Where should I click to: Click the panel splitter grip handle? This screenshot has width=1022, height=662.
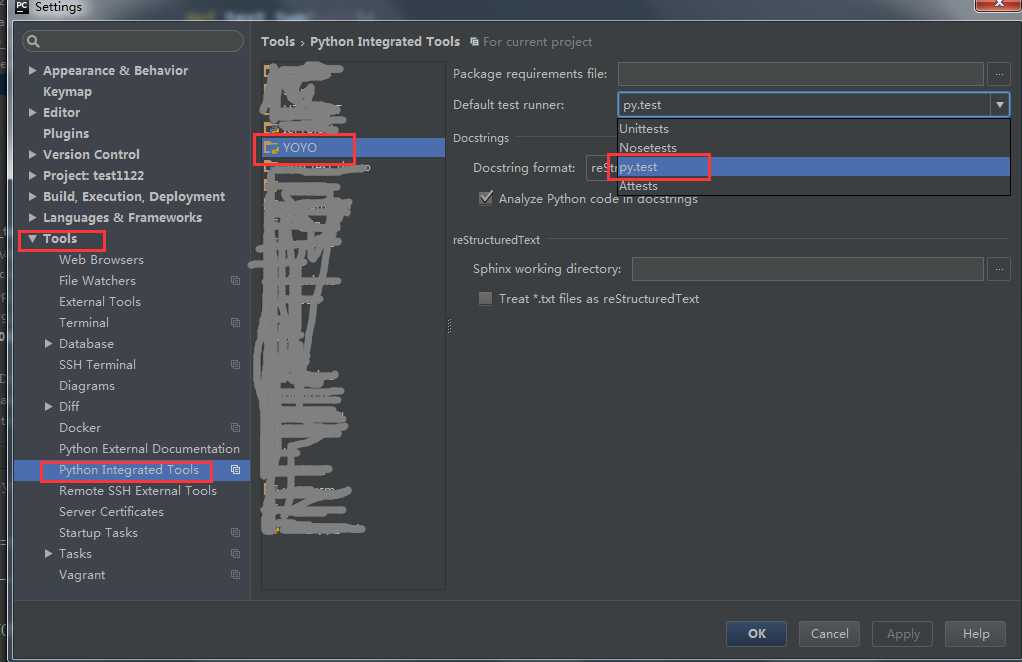[x=450, y=325]
